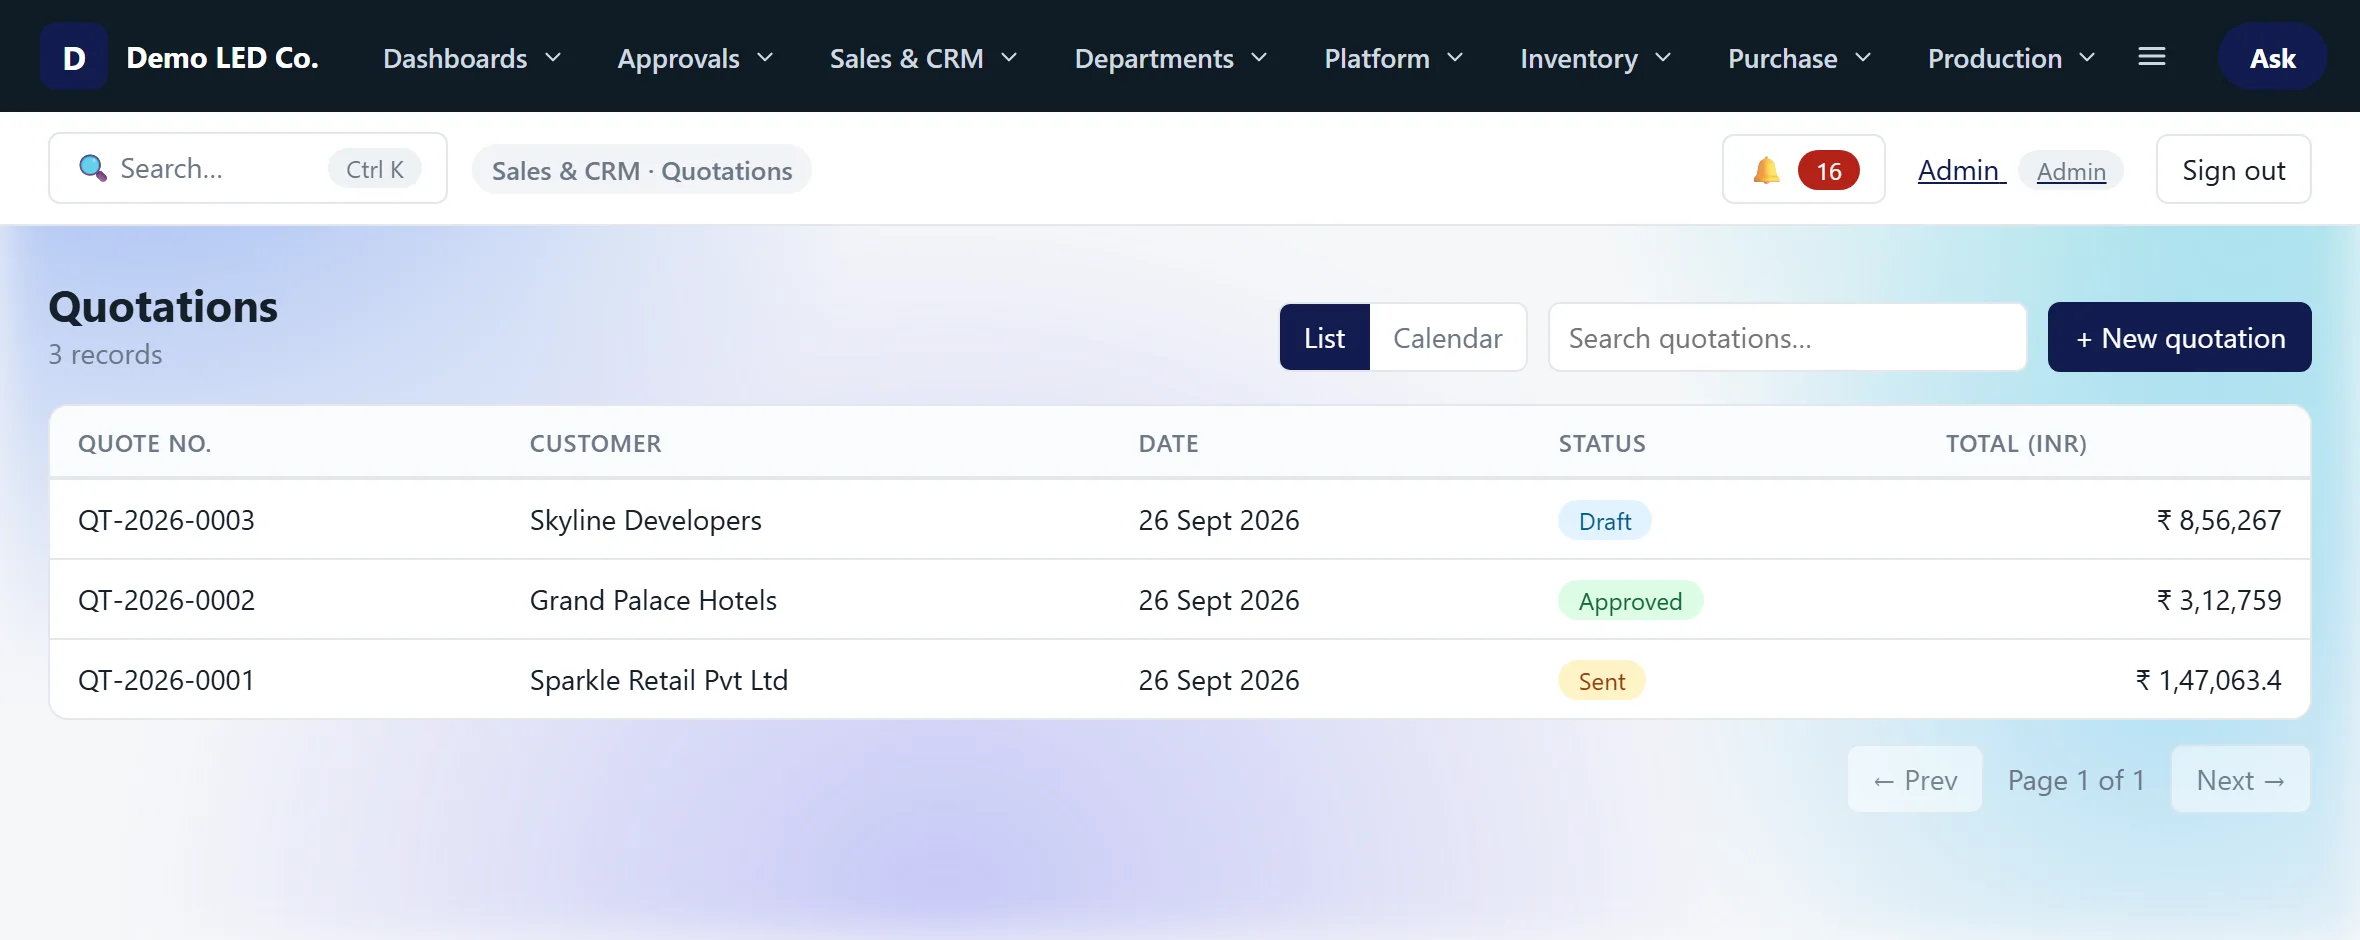This screenshot has width=2360, height=940.
Task: Expand the Approvals dropdown menu
Action: pyautogui.click(x=695, y=58)
